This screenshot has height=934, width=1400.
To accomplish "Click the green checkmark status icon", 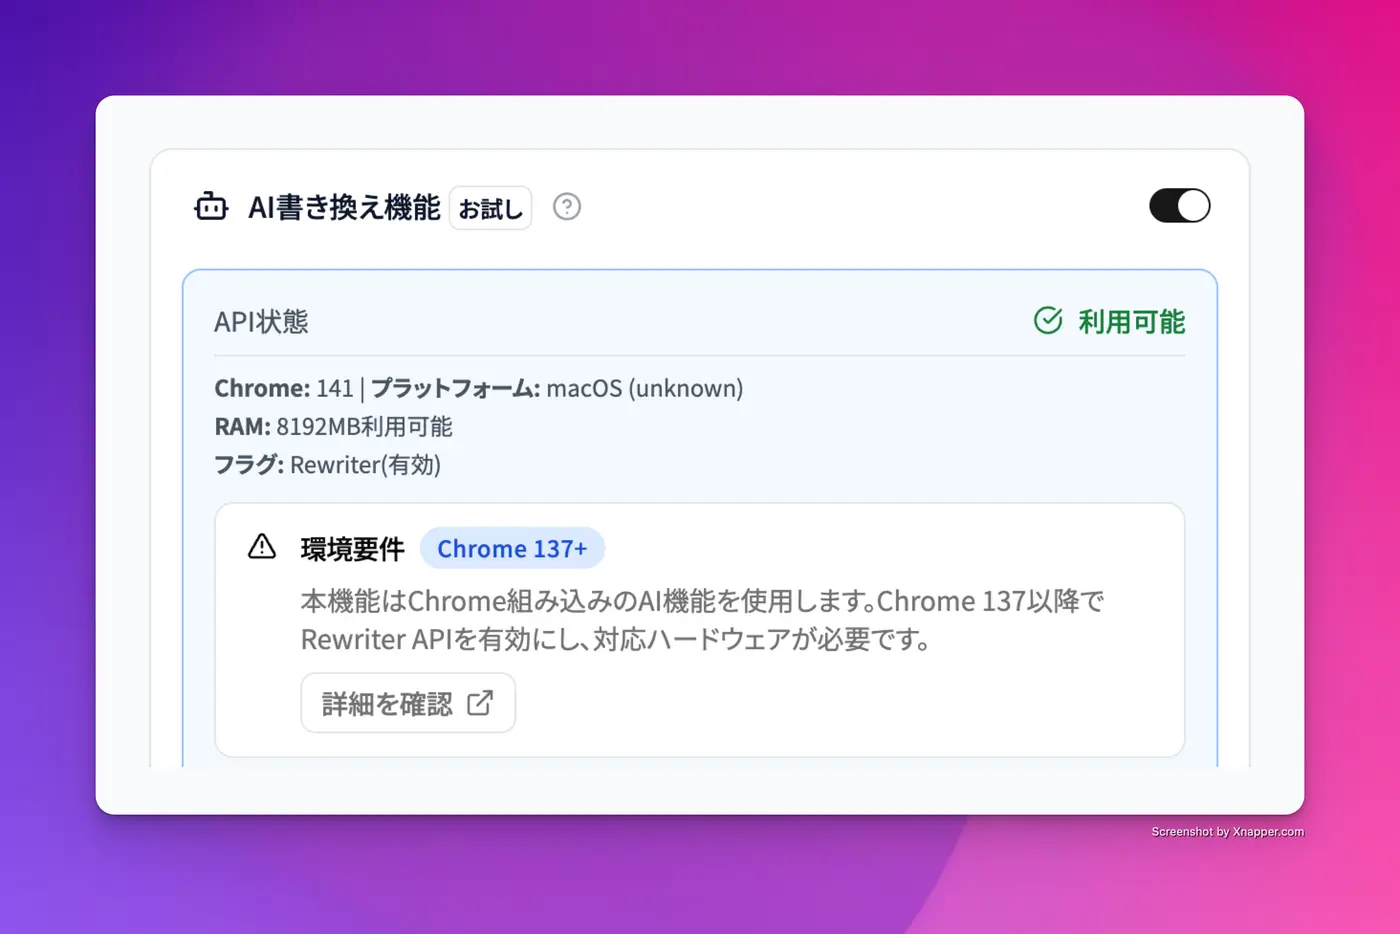I will [x=1048, y=321].
